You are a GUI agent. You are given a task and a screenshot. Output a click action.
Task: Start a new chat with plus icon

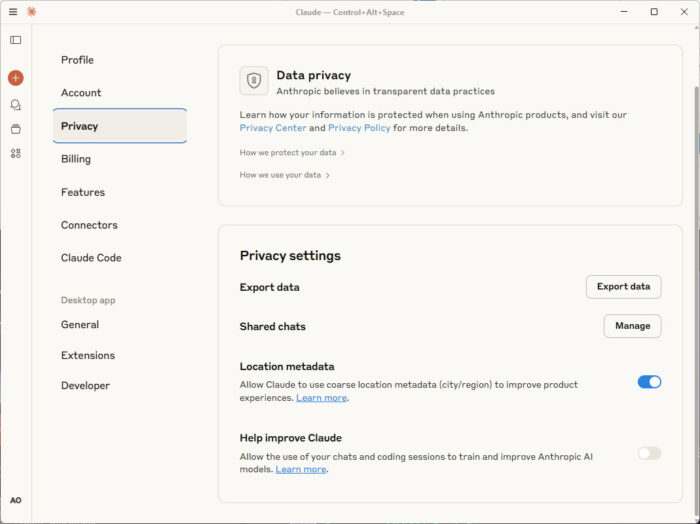tap(15, 78)
